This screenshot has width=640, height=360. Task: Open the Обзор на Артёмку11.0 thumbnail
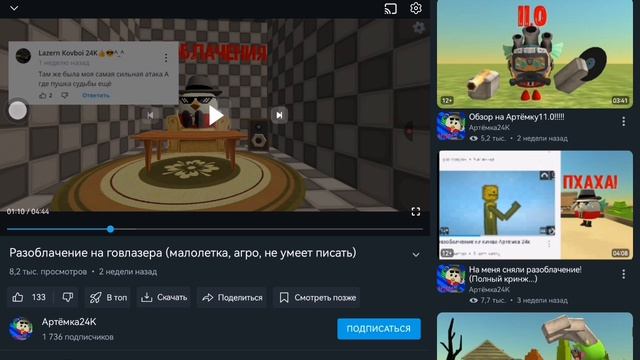point(535,53)
